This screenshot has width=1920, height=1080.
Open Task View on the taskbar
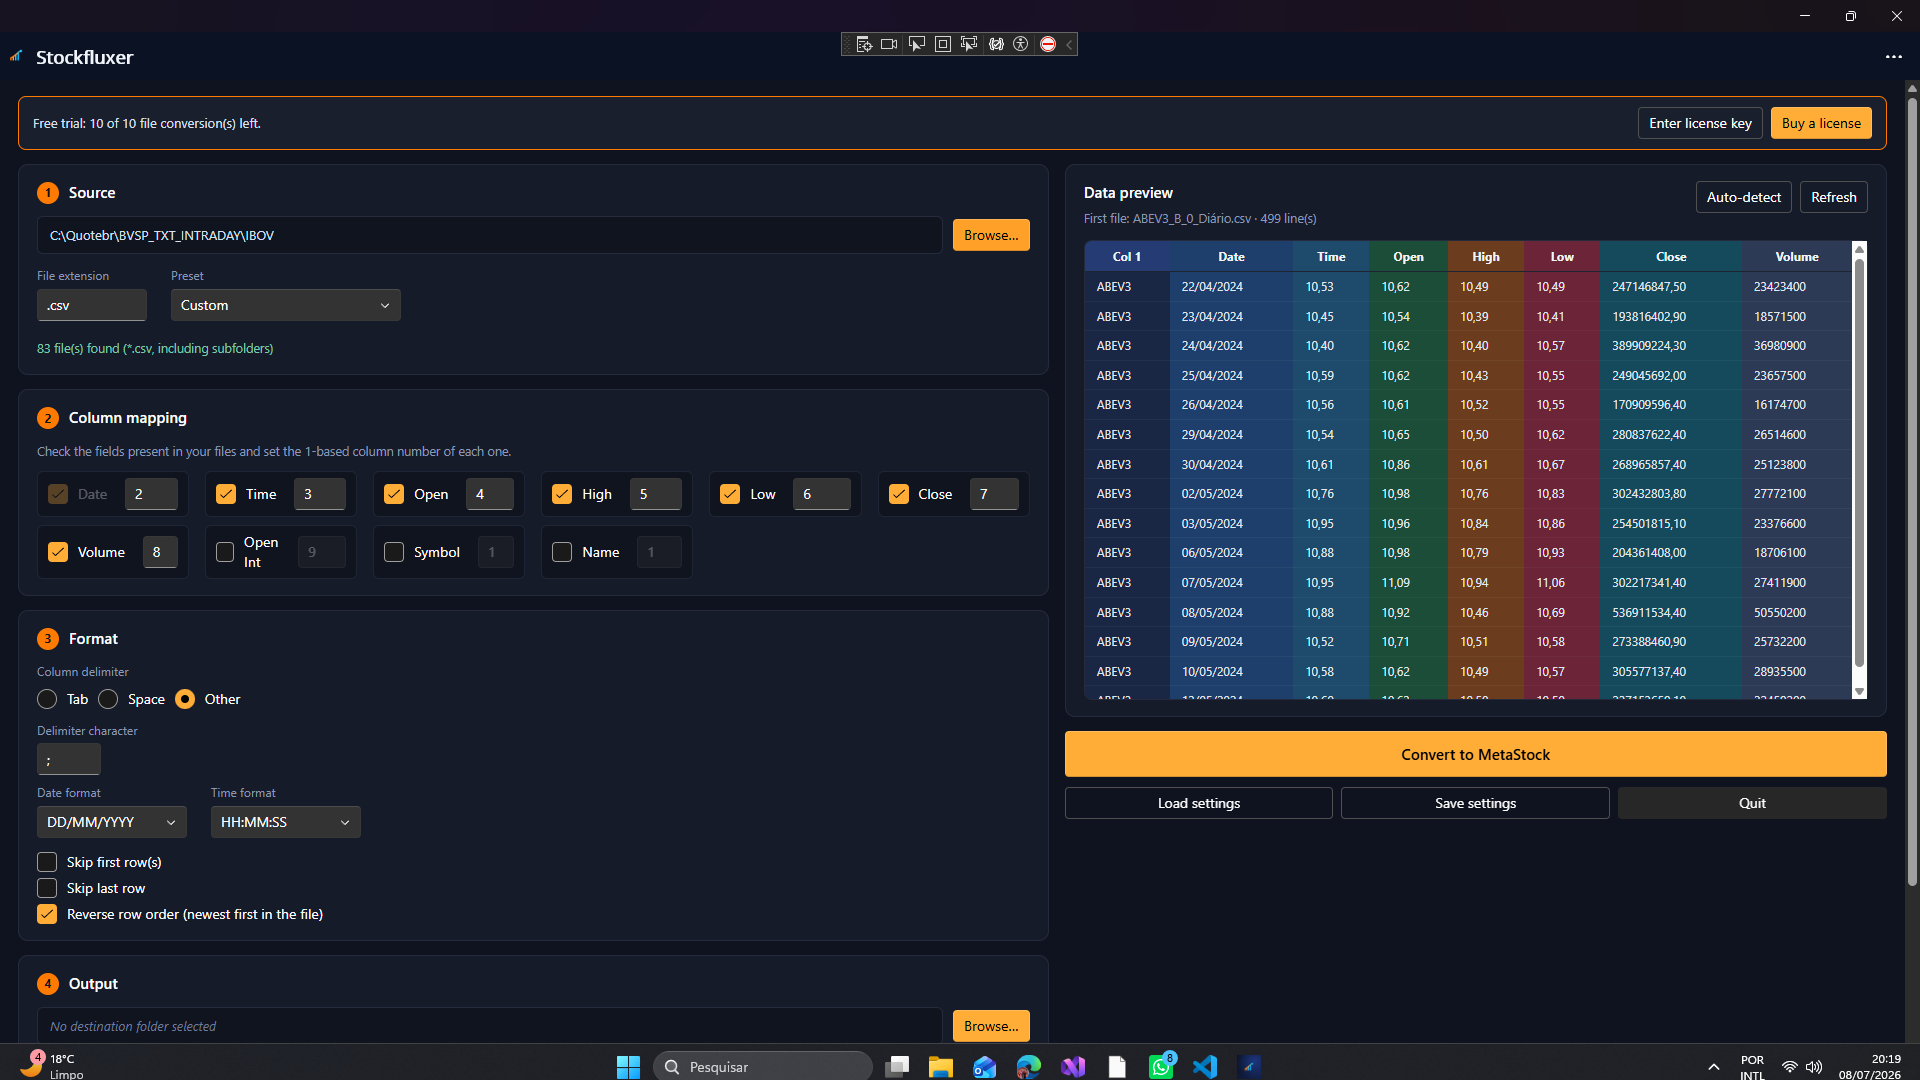(x=897, y=1067)
